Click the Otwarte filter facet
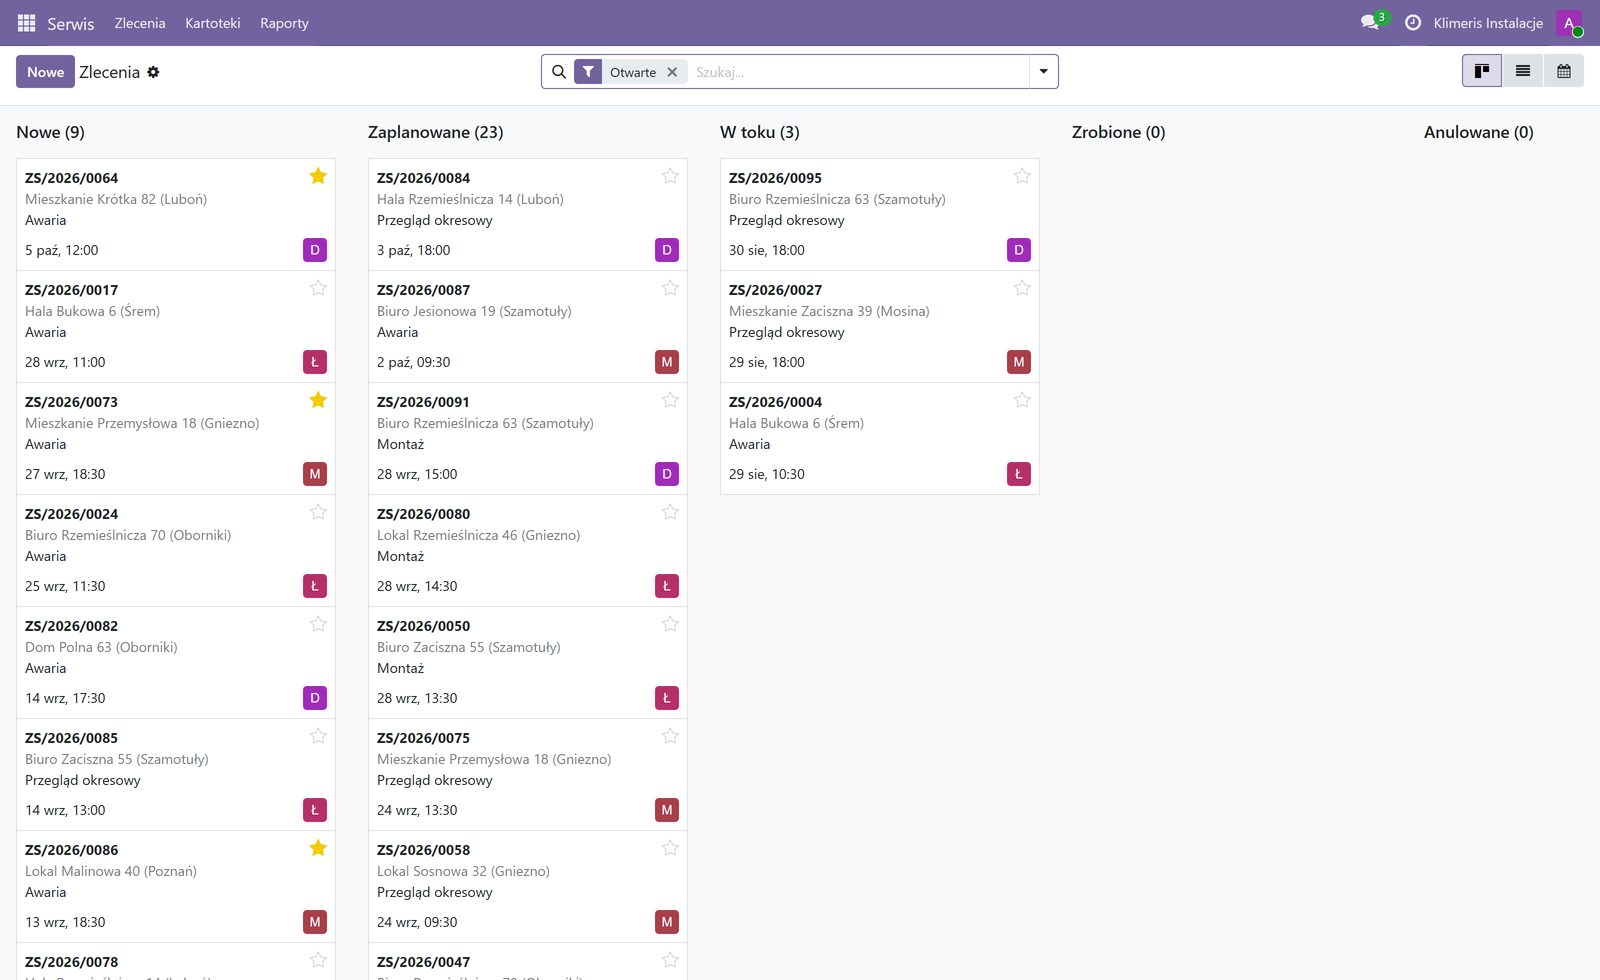This screenshot has height=980, width=1600. (x=633, y=72)
